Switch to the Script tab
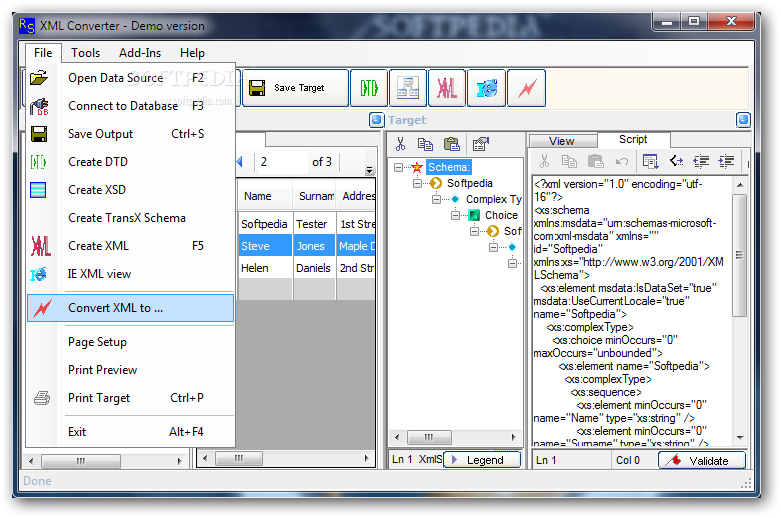Screen dimensions: 781x518 (633, 139)
